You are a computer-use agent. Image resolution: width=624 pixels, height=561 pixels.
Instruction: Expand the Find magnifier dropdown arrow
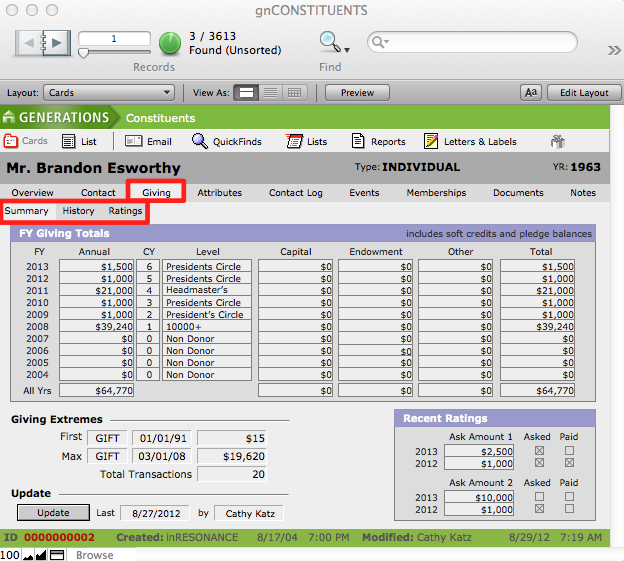click(347, 48)
